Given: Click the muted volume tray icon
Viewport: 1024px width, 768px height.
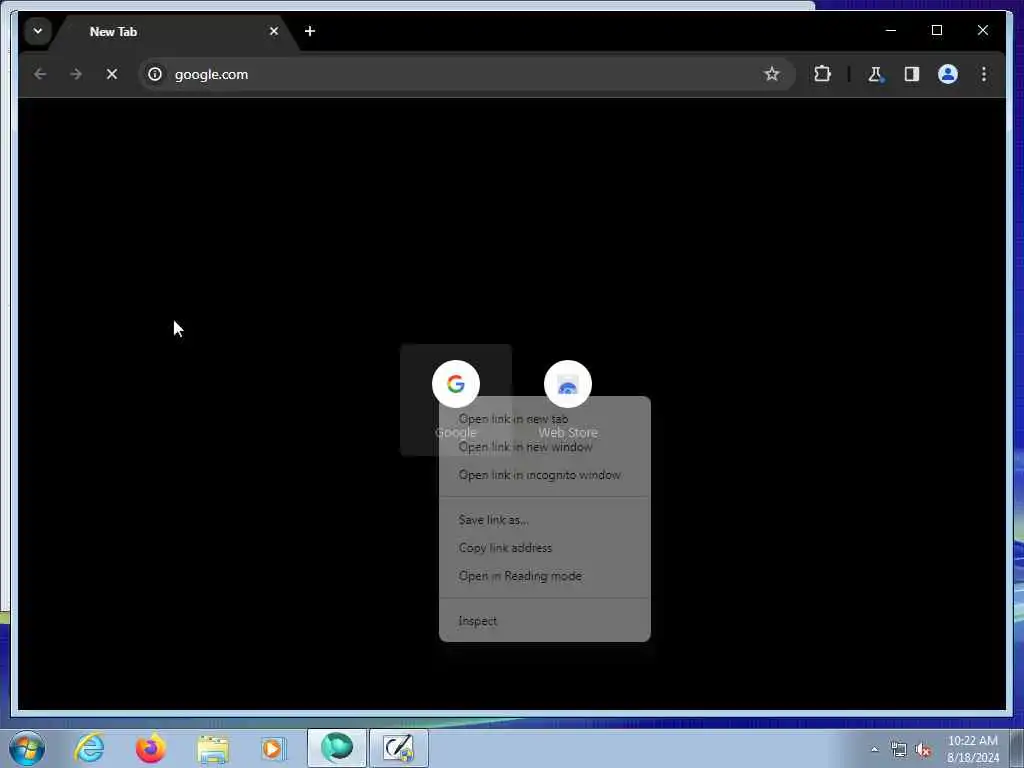Looking at the screenshot, I should [923, 750].
